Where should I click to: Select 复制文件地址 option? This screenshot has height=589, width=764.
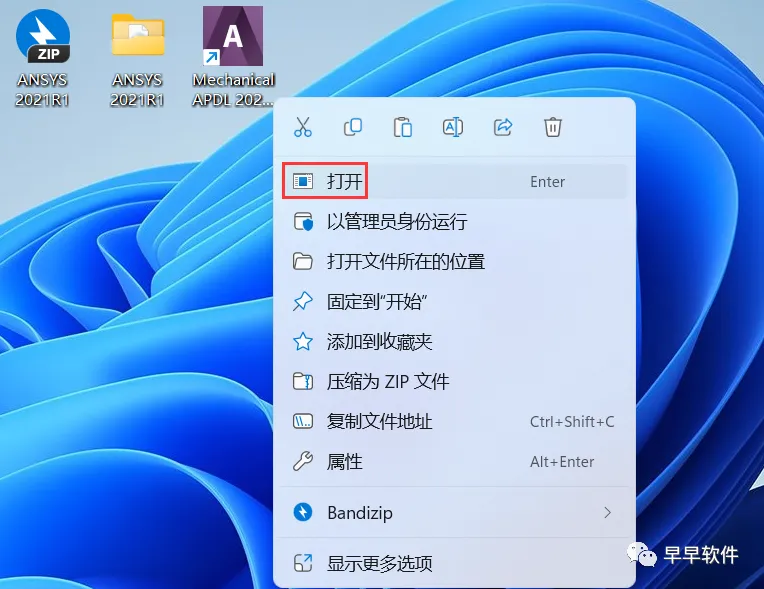tap(454, 421)
